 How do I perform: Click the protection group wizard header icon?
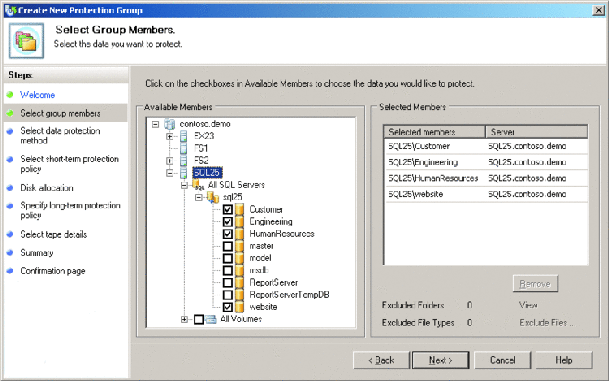tap(26, 41)
